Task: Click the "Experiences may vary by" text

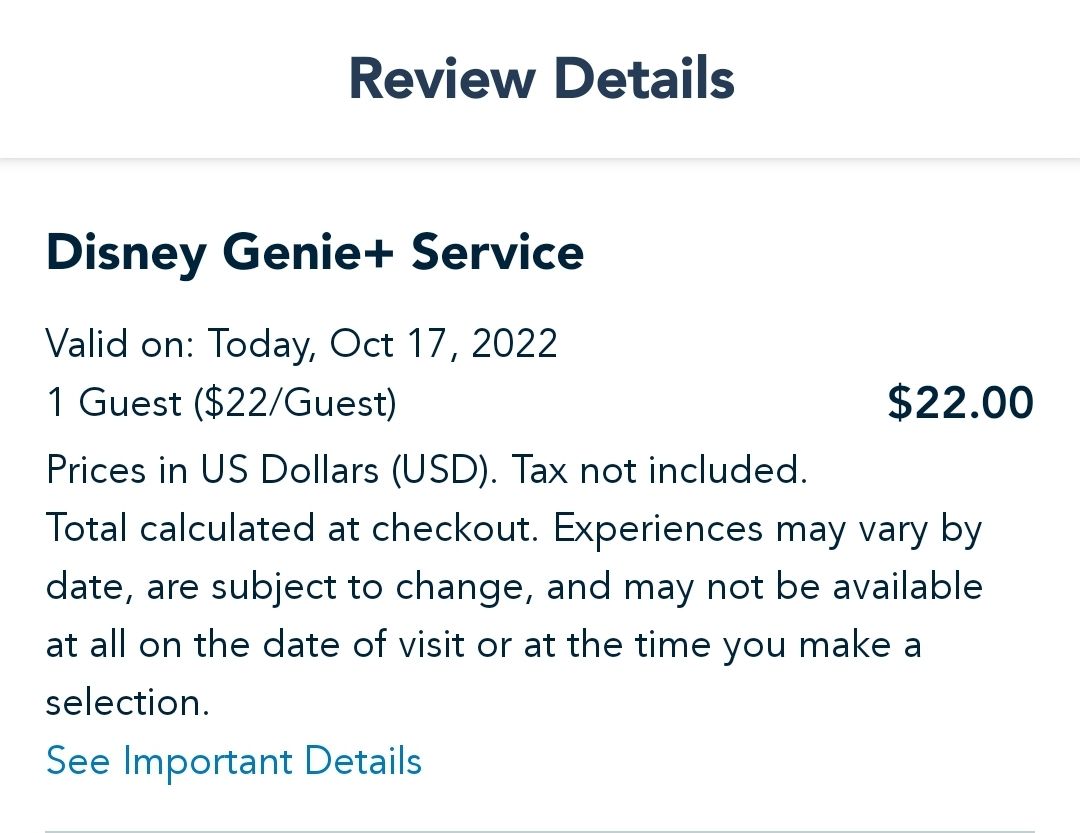Action: coord(768,529)
